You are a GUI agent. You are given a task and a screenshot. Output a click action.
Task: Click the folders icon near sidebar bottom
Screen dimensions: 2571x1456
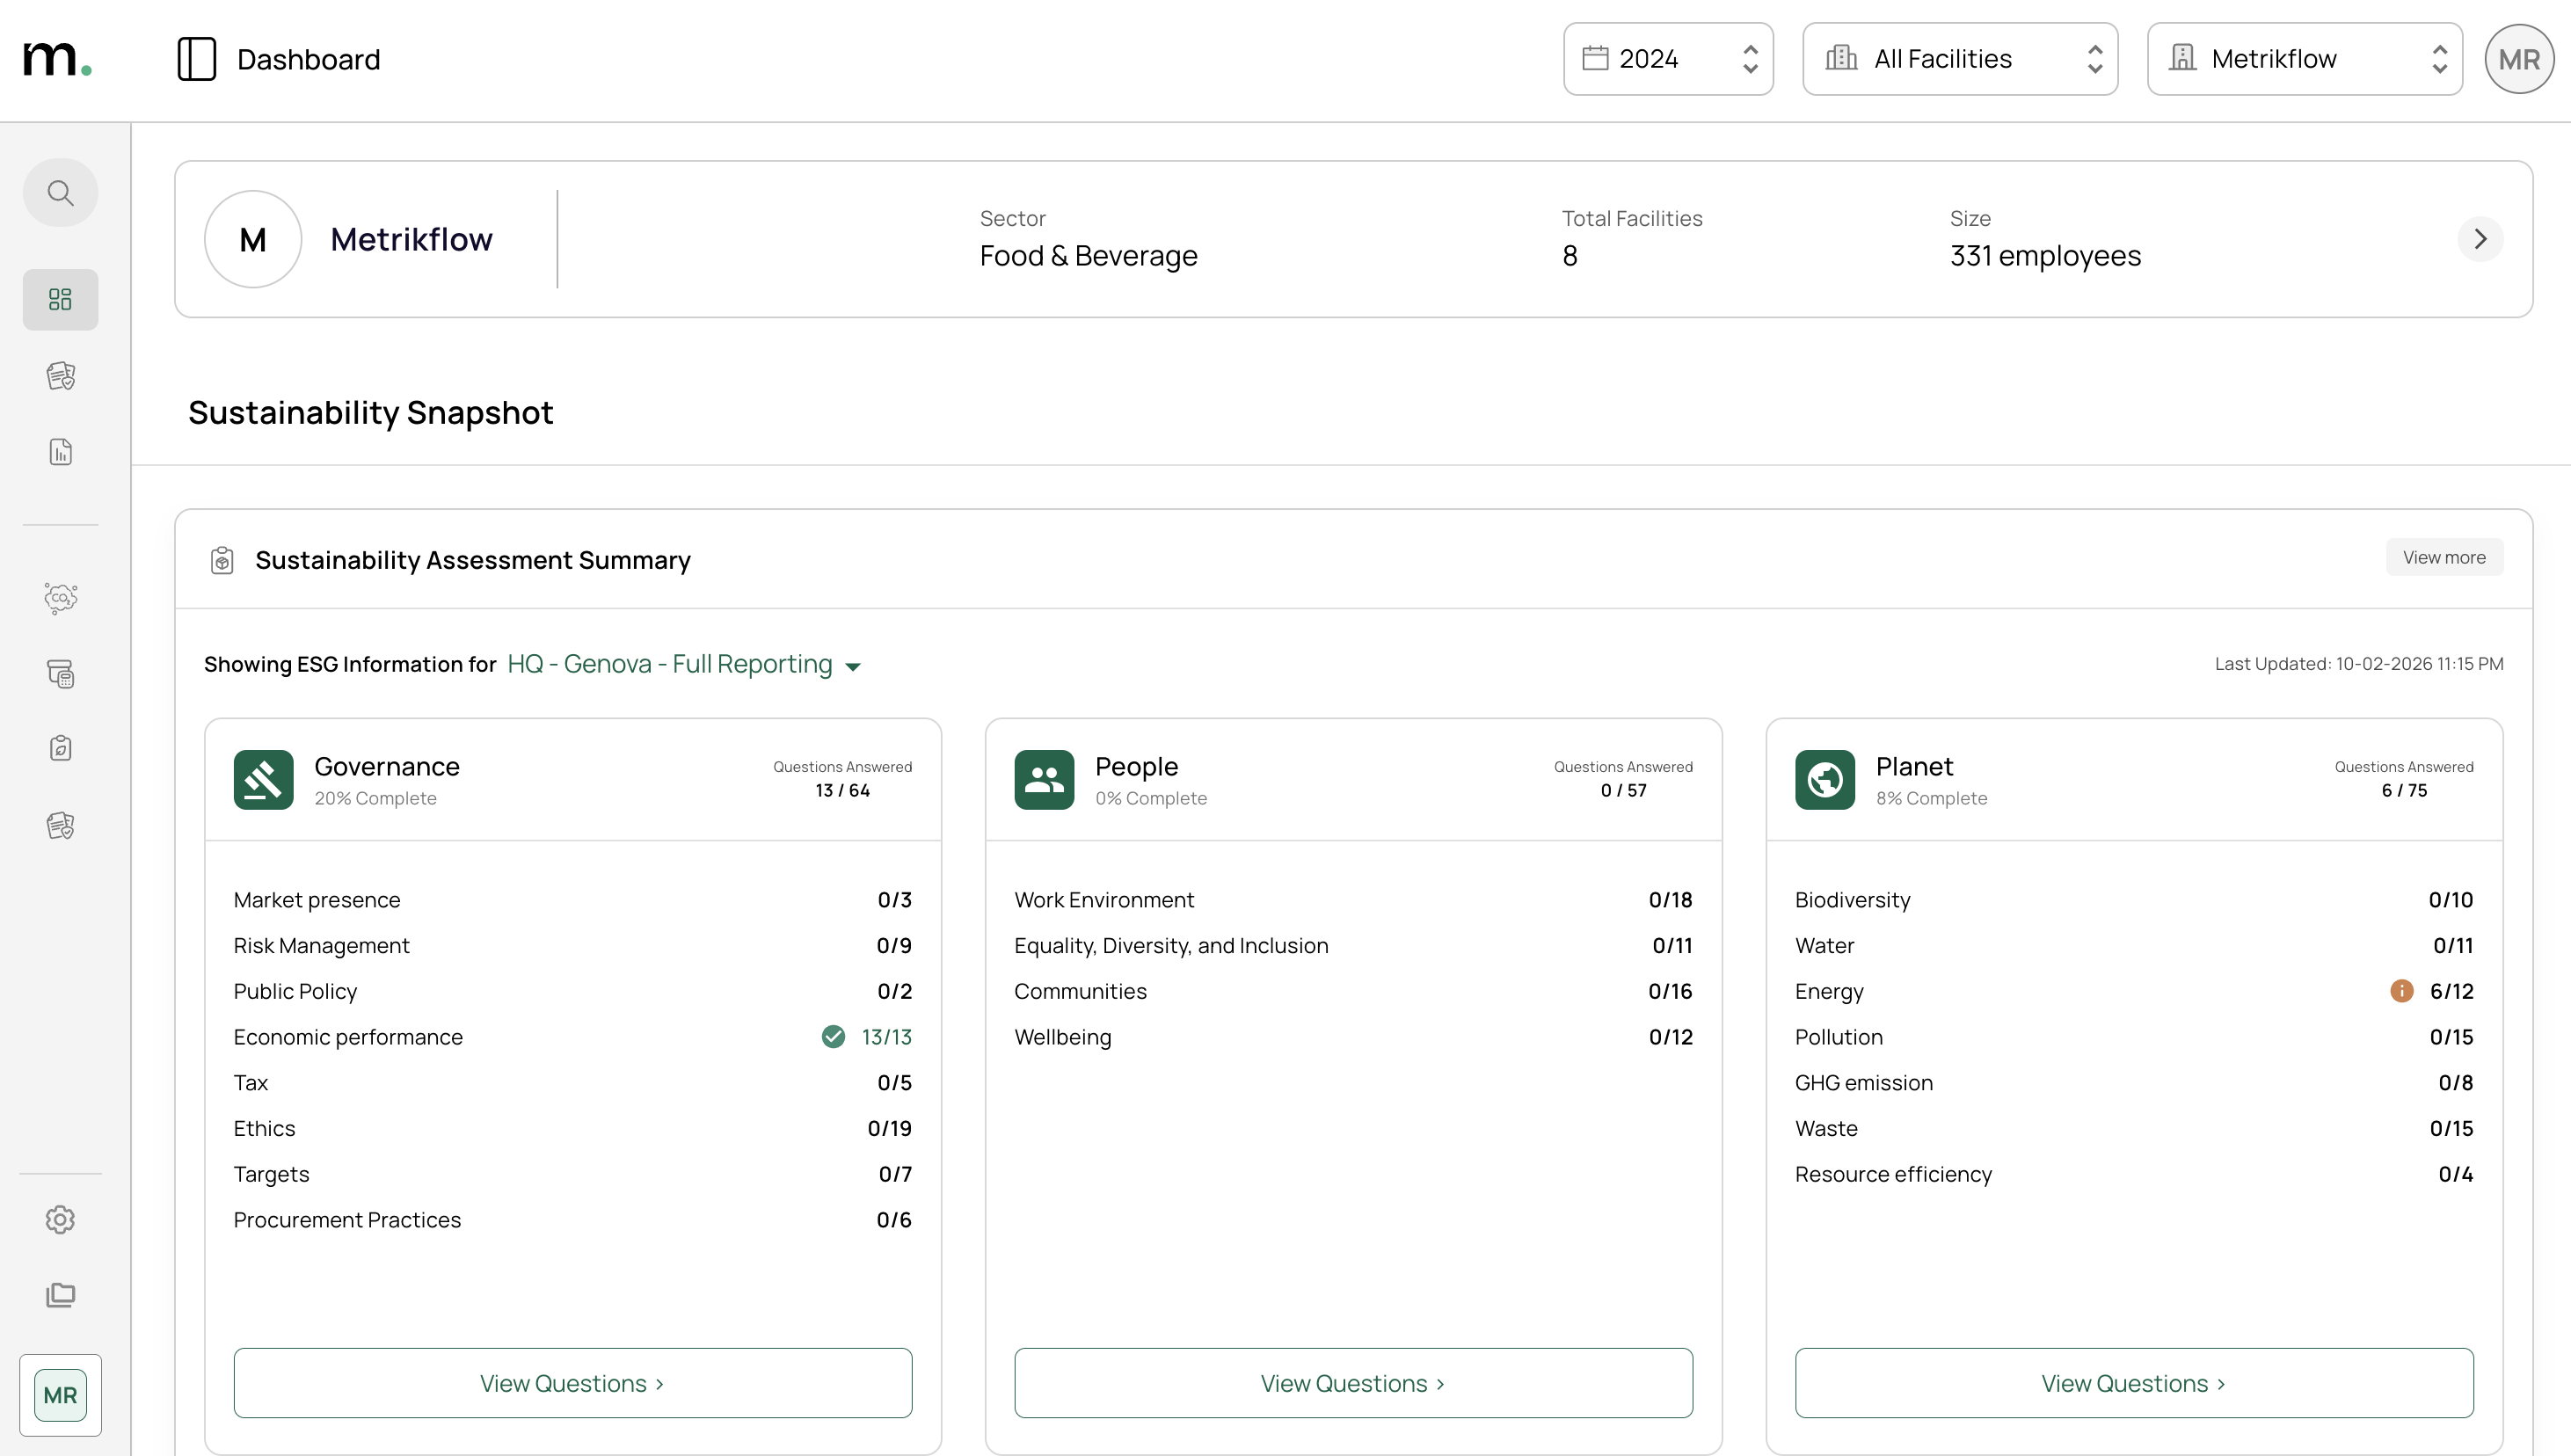coord(60,1295)
